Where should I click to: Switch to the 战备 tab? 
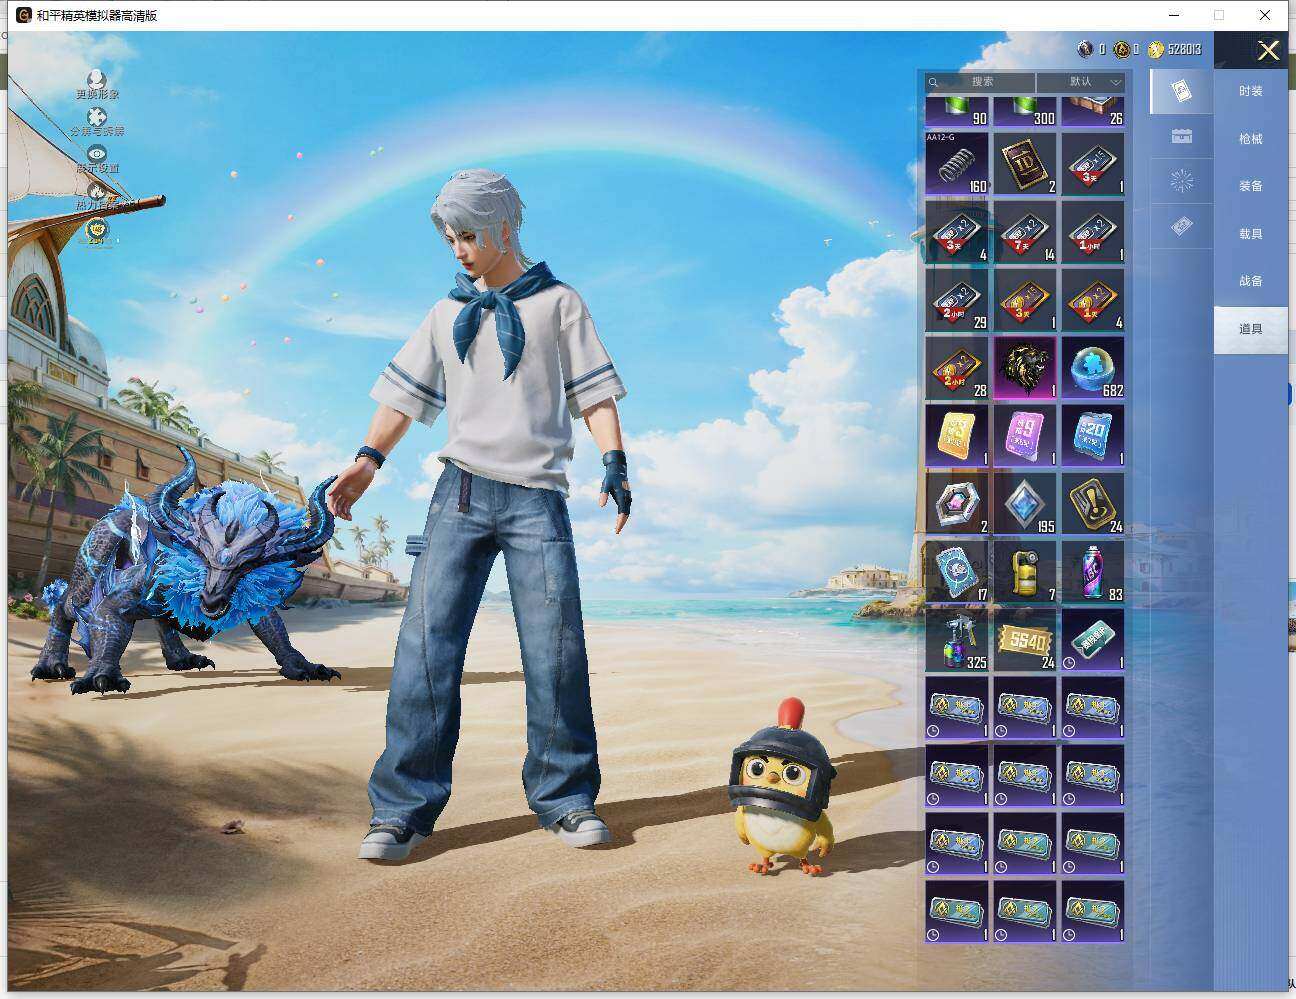tap(1250, 281)
